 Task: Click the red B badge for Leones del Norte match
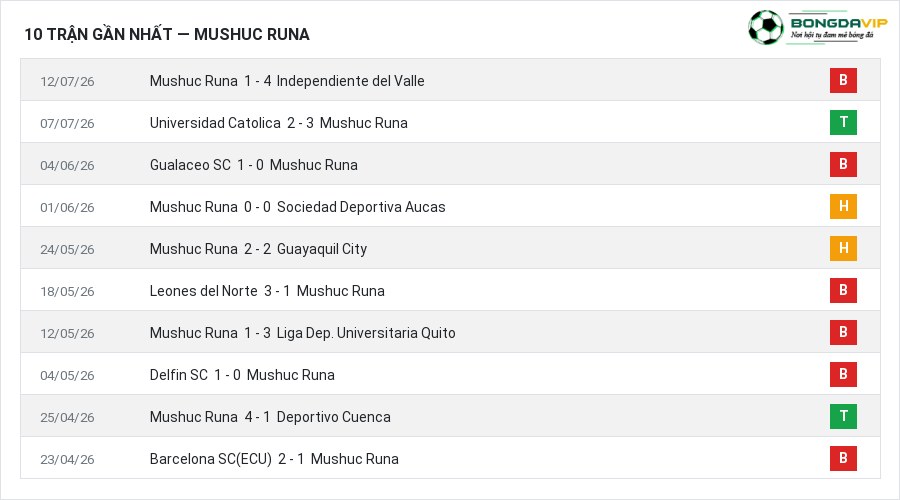[x=843, y=290]
